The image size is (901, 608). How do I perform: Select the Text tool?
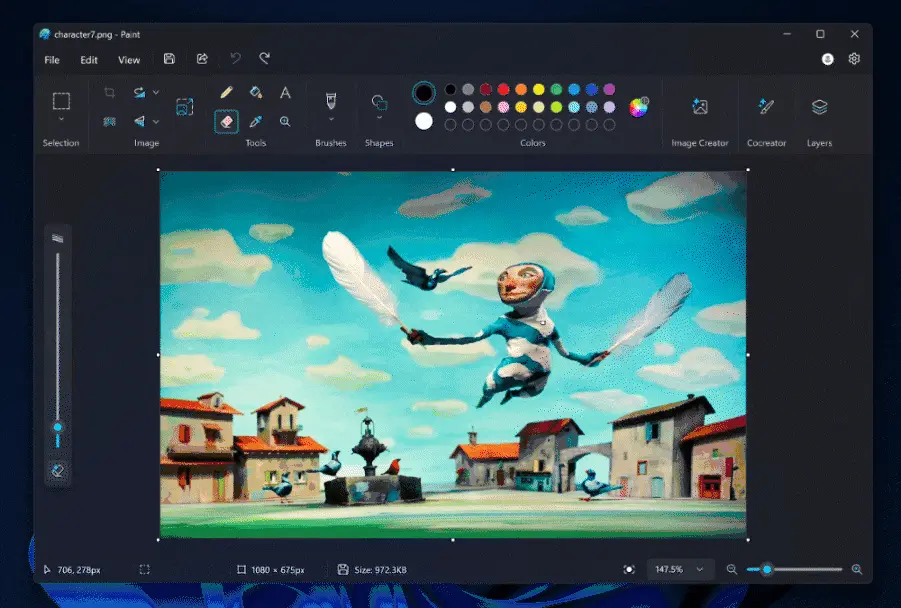coord(285,92)
